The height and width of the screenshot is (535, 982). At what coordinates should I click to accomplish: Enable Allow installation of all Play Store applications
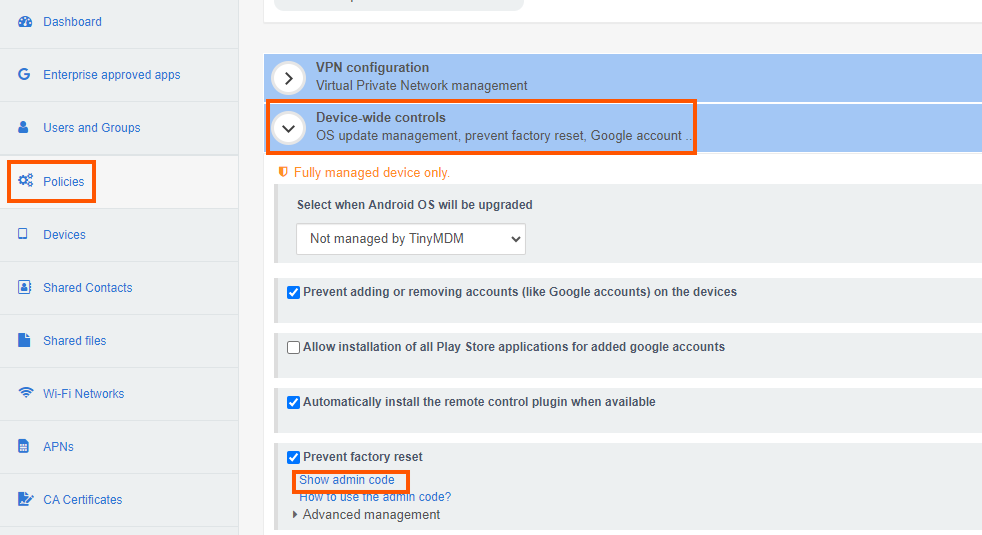[x=293, y=348]
